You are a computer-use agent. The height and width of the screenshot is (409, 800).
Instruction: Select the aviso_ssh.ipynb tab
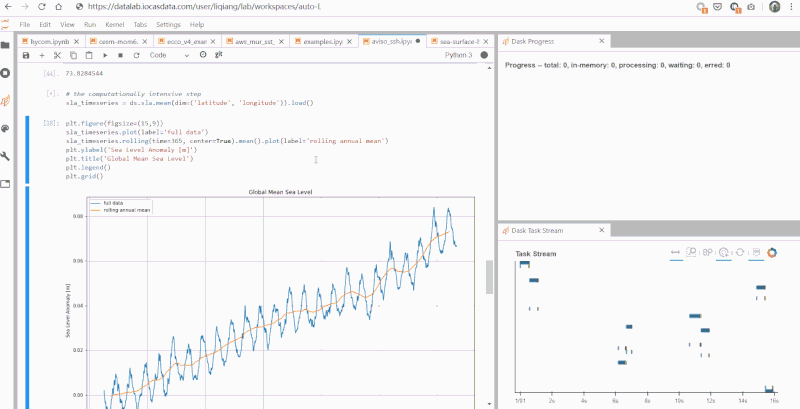pos(391,41)
